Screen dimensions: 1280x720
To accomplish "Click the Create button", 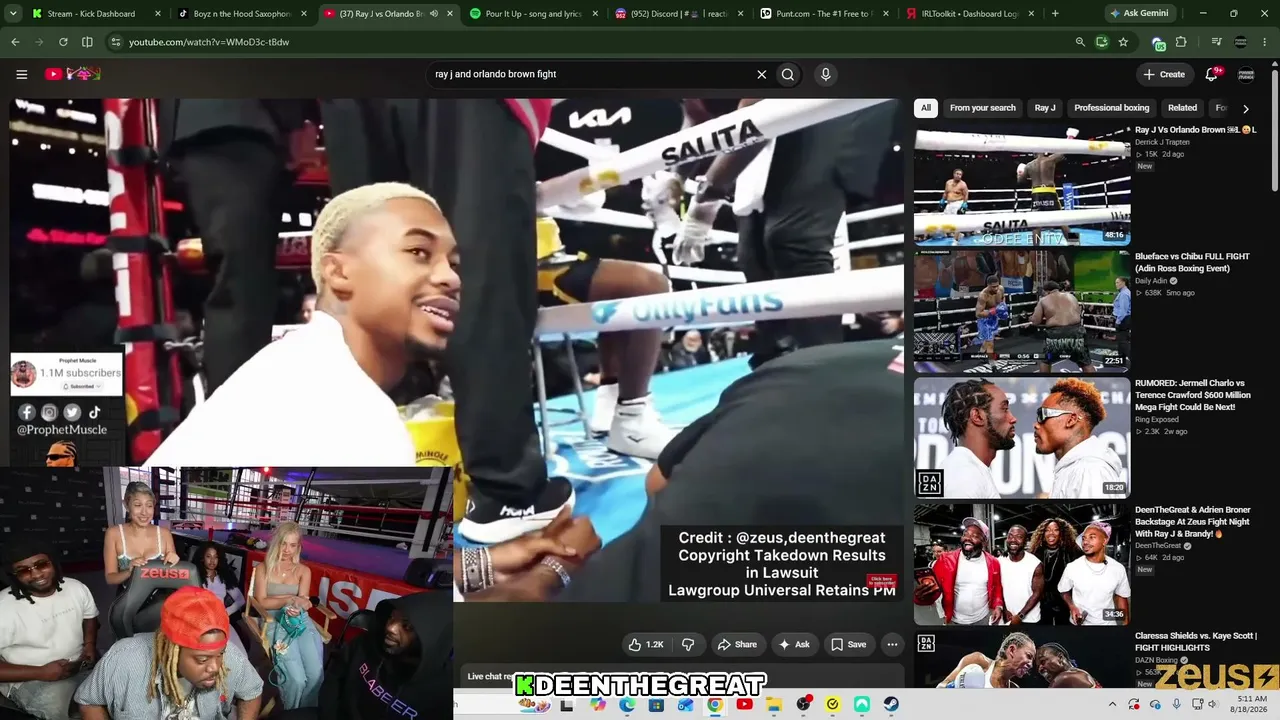I will [1164, 74].
